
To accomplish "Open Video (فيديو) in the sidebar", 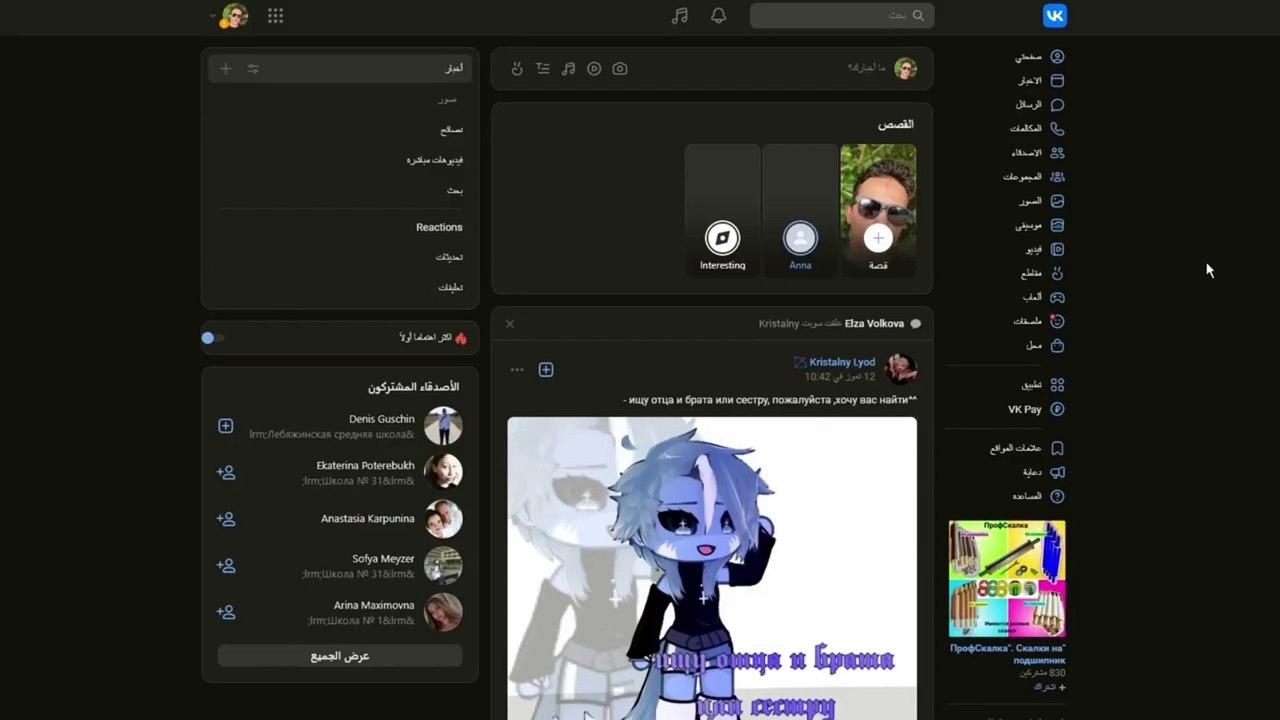I will pyautogui.click(x=1045, y=249).
